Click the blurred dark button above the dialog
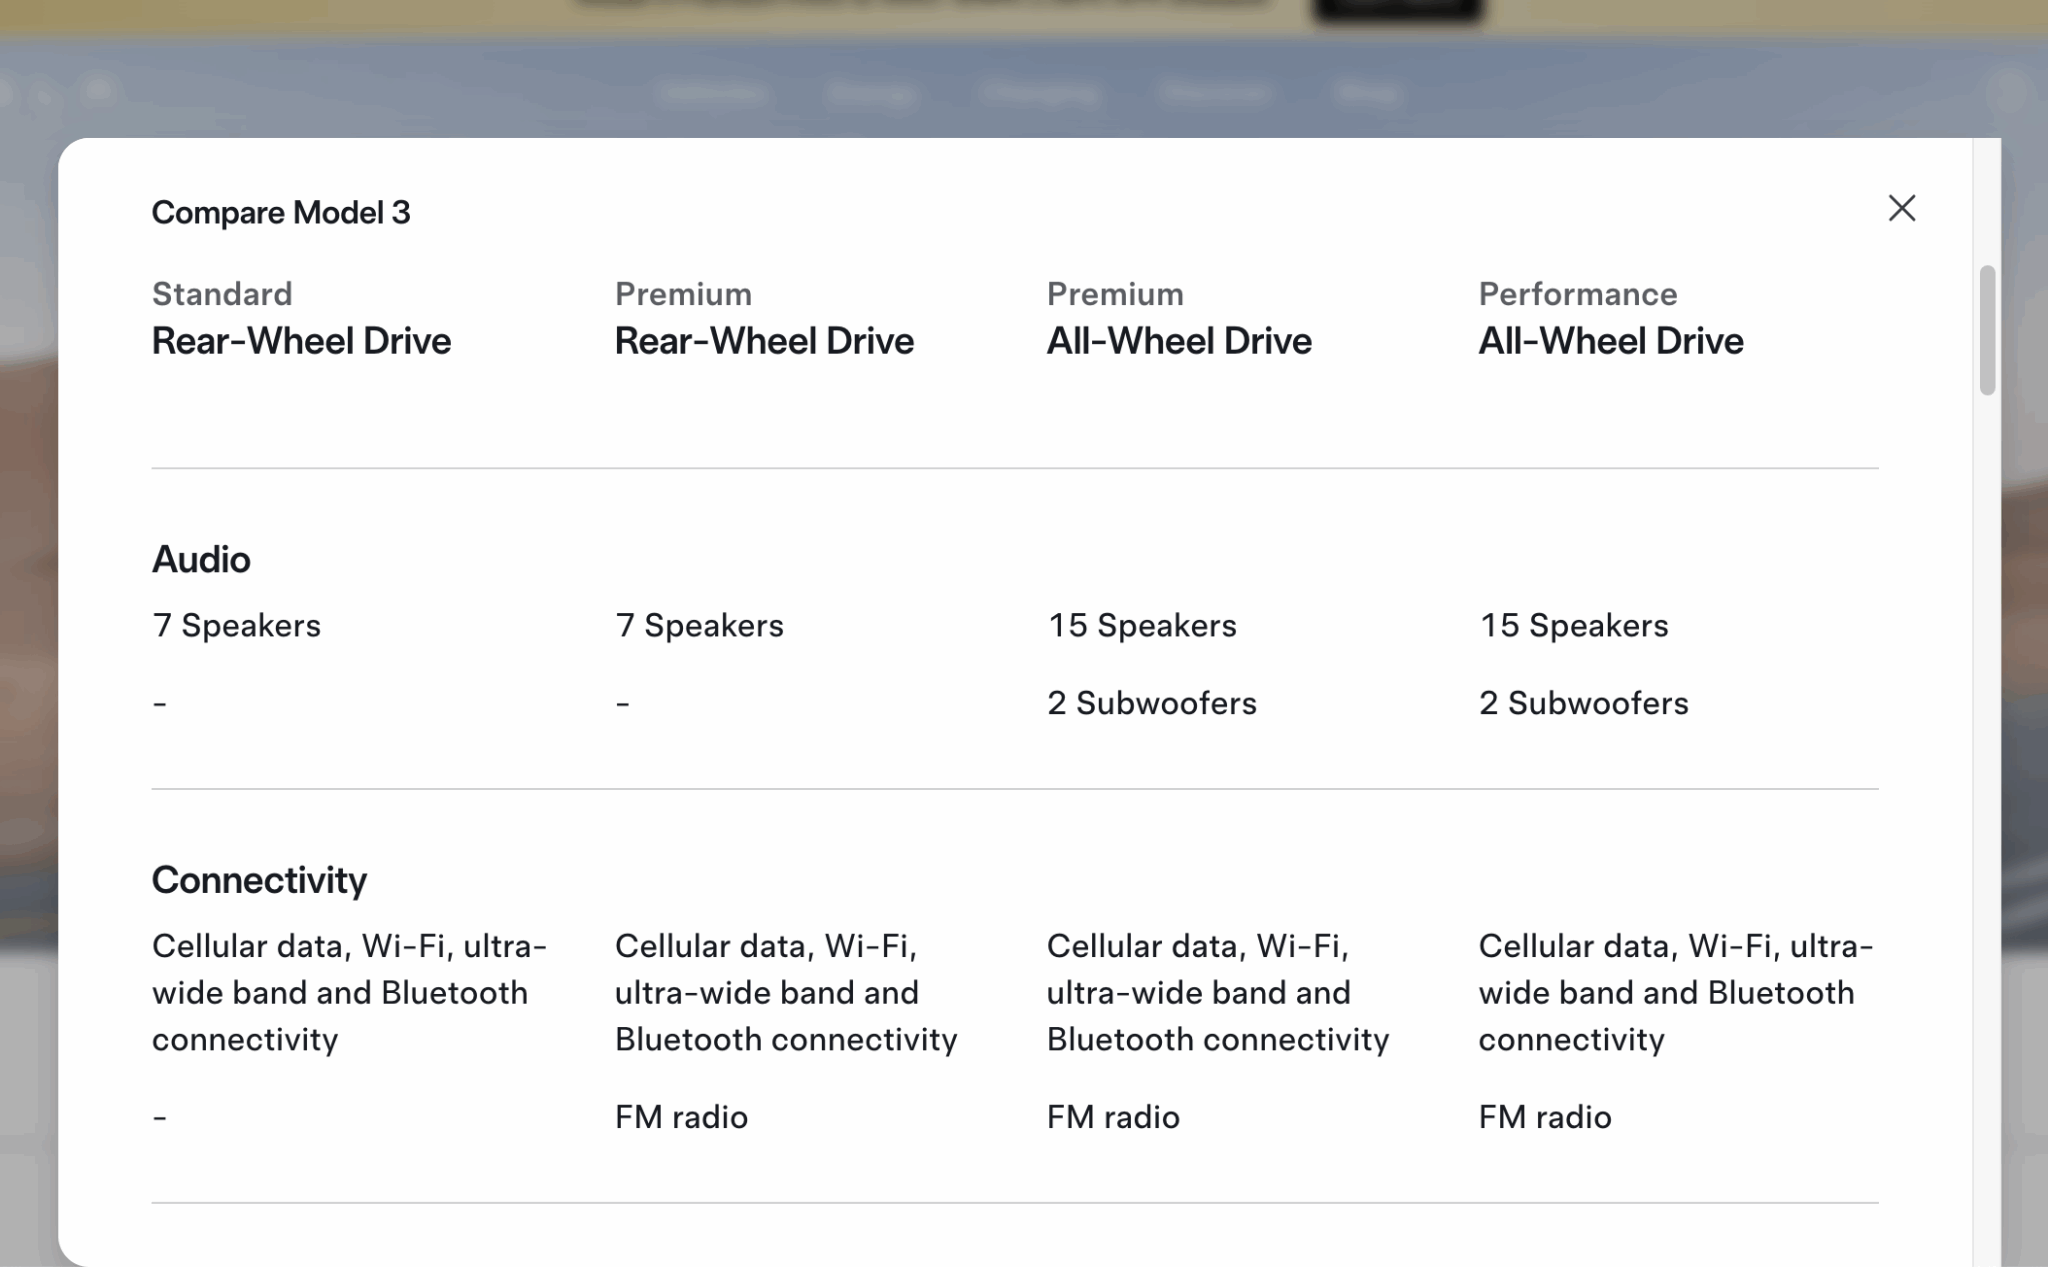This screenshot has width=2048, height=1267. point(1397,10)
